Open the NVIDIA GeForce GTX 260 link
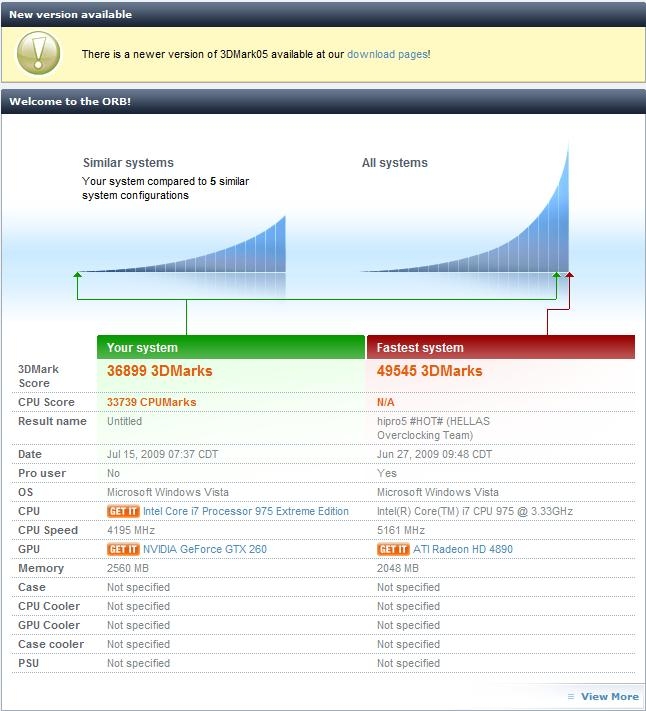This screenshot has height=711, width=646. pyautogui.click(x=205, y=550)
